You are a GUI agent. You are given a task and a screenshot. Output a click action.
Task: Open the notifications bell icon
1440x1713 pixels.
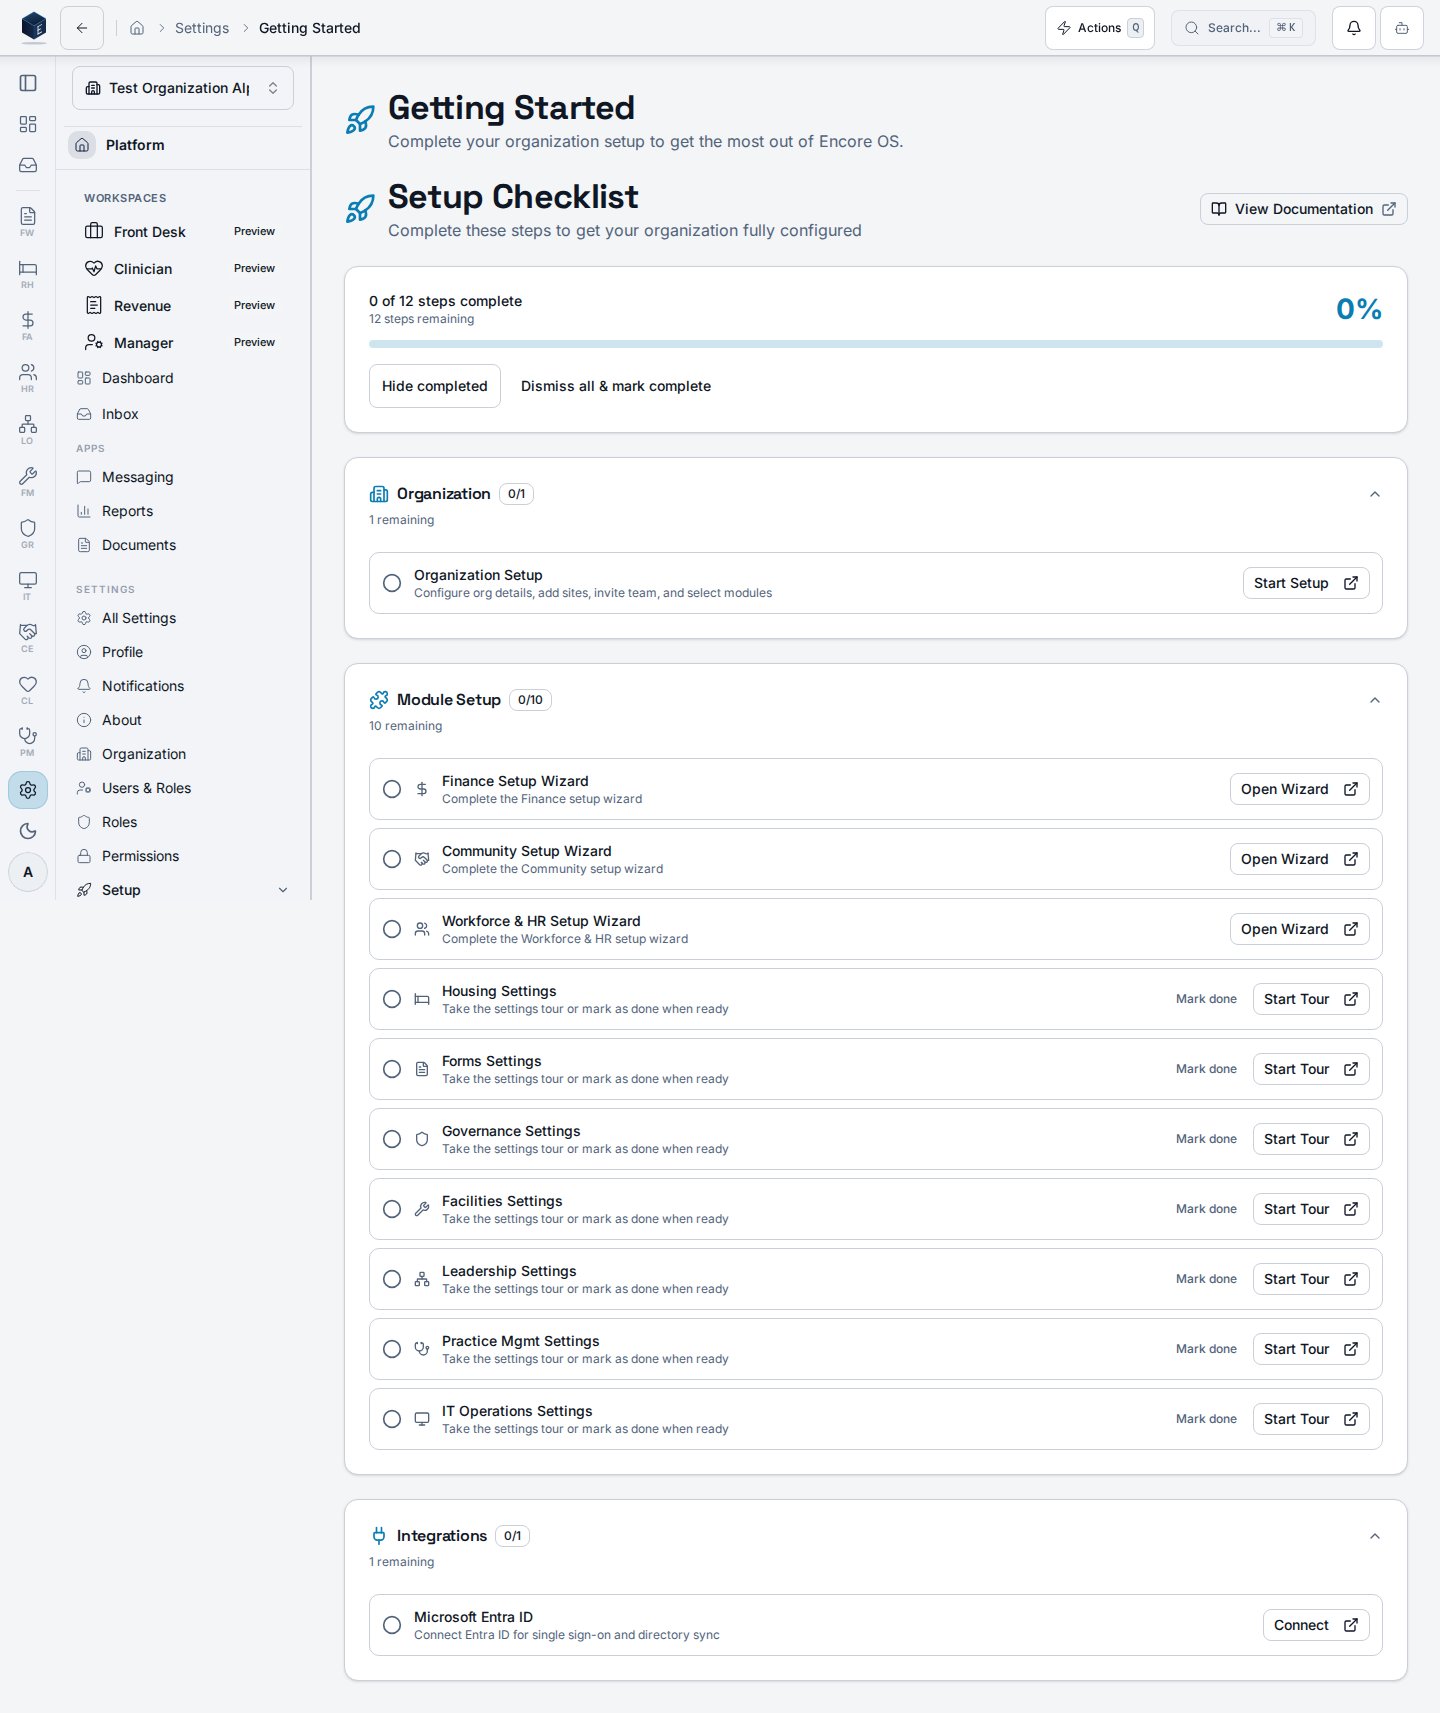(1354, 28)
